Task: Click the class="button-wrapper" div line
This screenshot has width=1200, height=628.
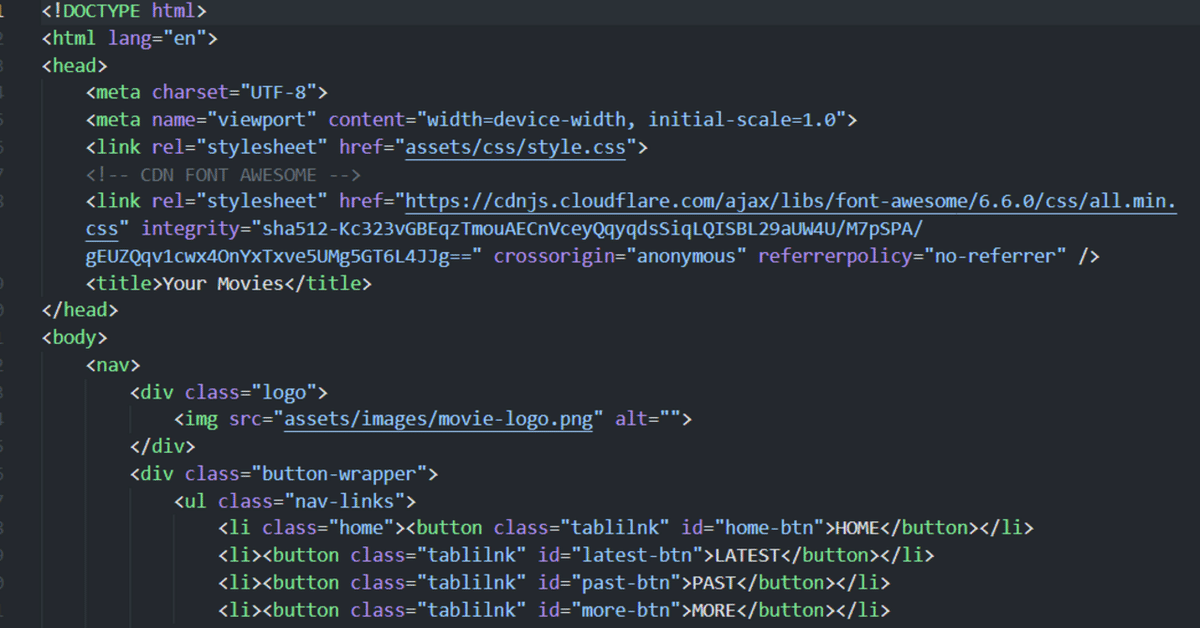Action: tap(284, 473)
